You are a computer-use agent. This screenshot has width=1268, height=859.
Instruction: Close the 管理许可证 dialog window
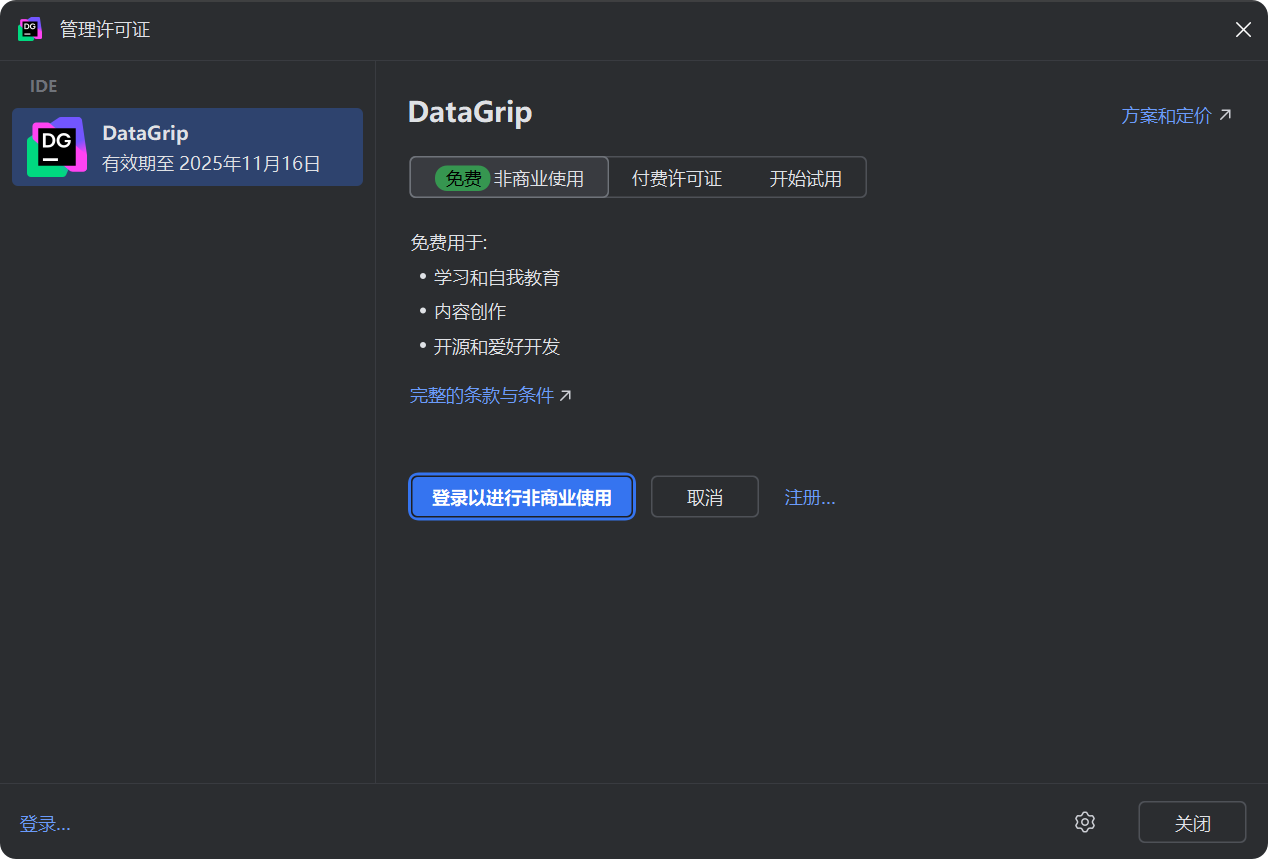(1243, 30)
